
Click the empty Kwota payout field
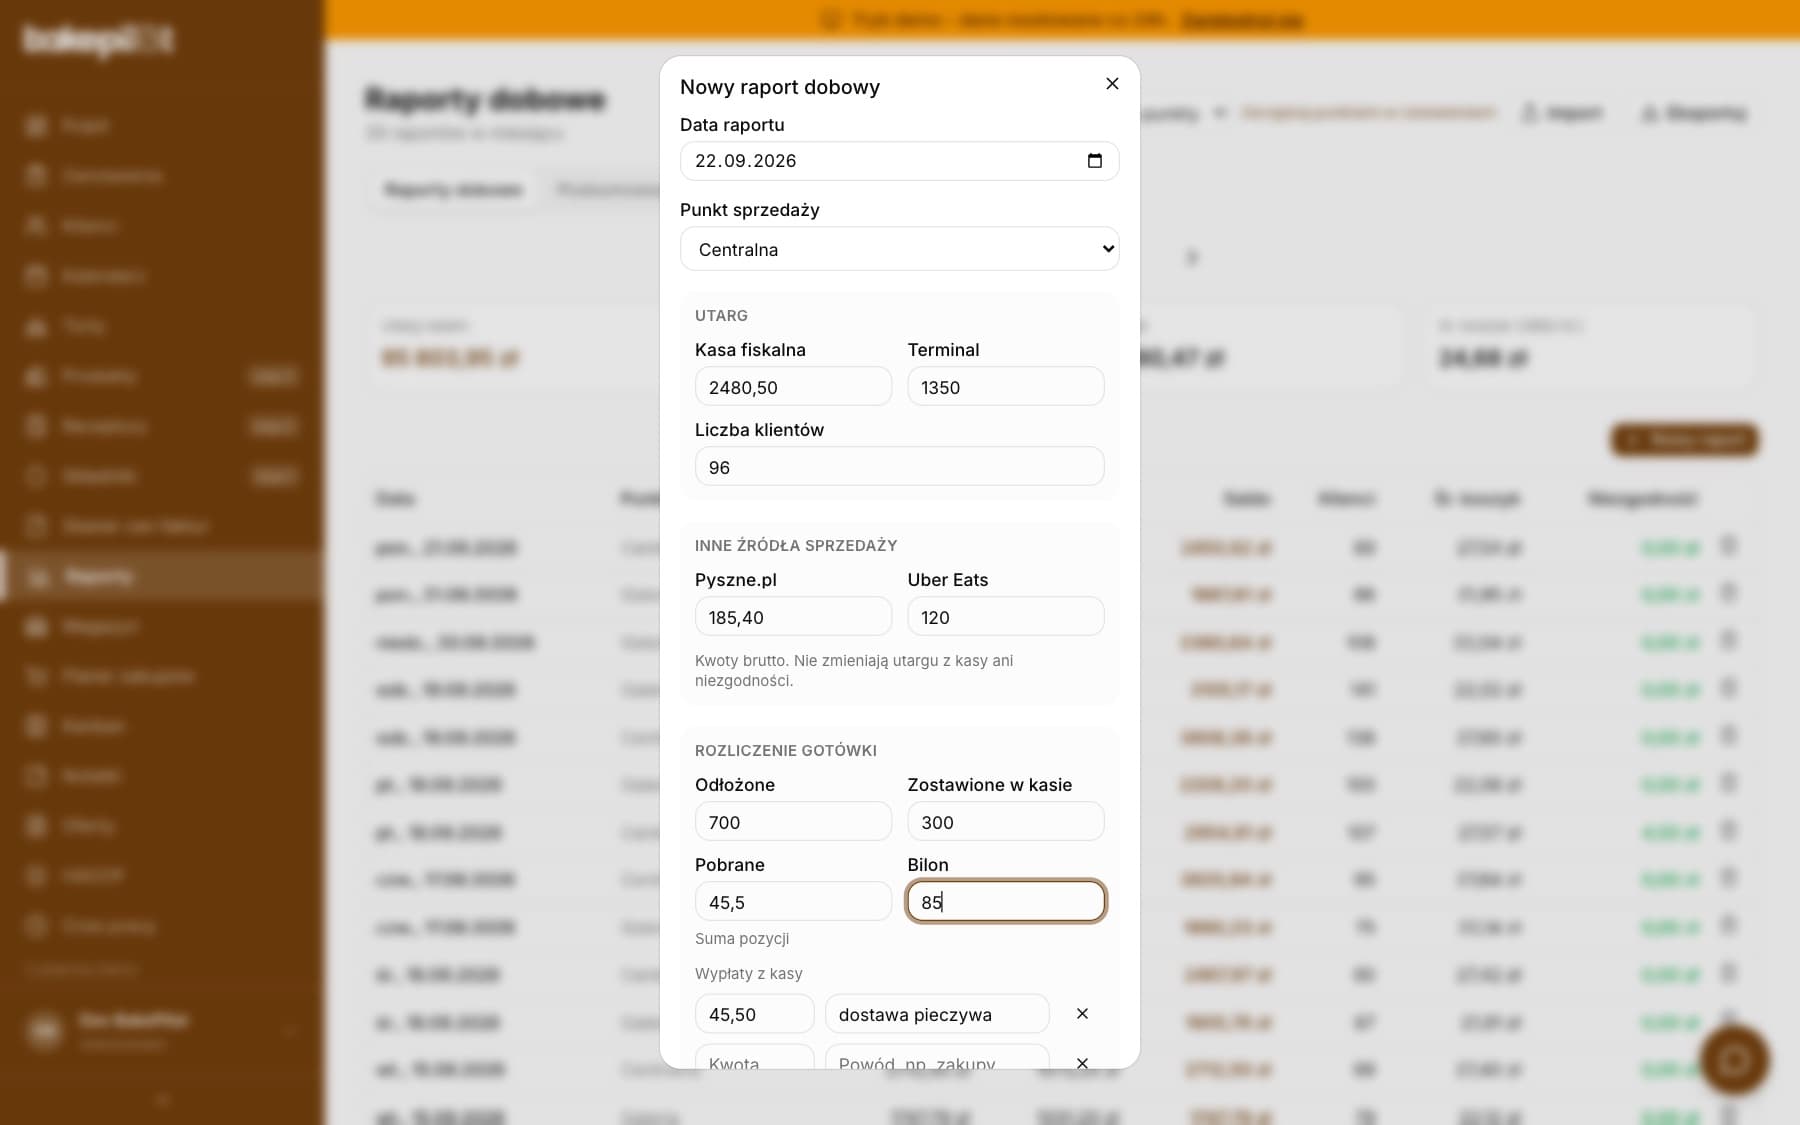click(x=754, y=1059)
